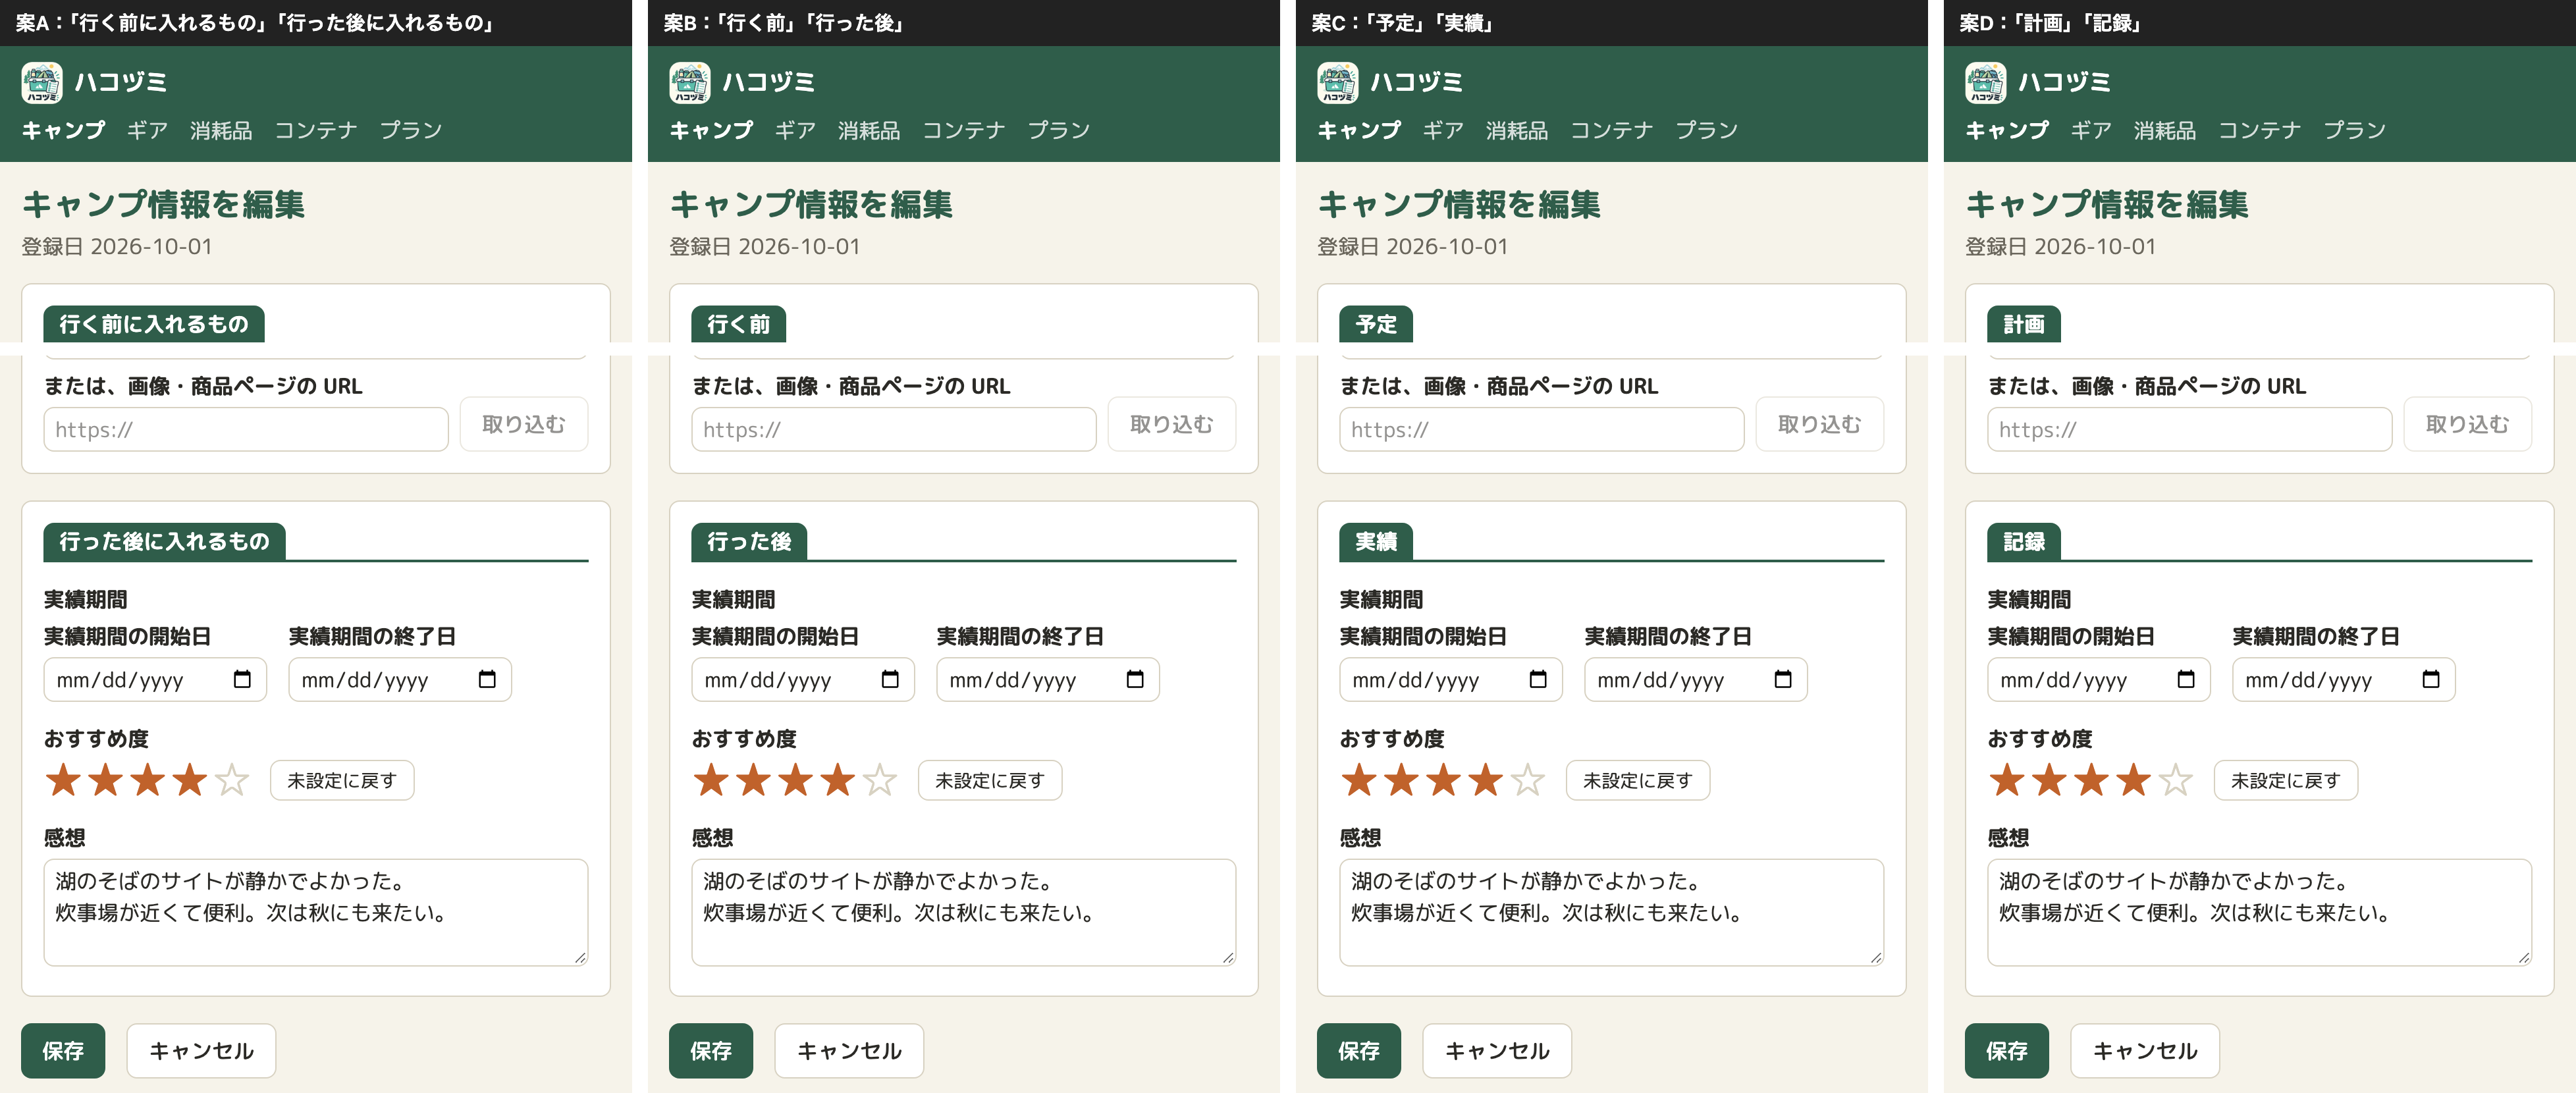Focus the https:// URL field in 案D
This screenshot has height=1093, width=2576.
coord(2190,429)
